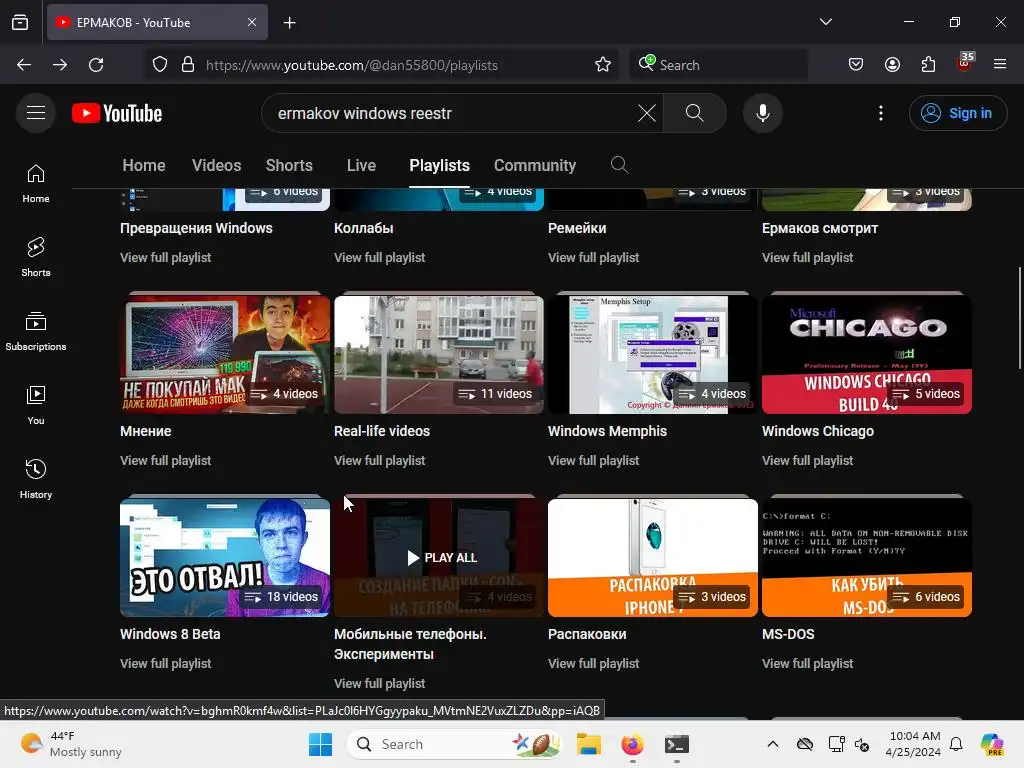Open YouTube settings three-dot menu
Screen dimensions: 1024x768
[881, 113]
